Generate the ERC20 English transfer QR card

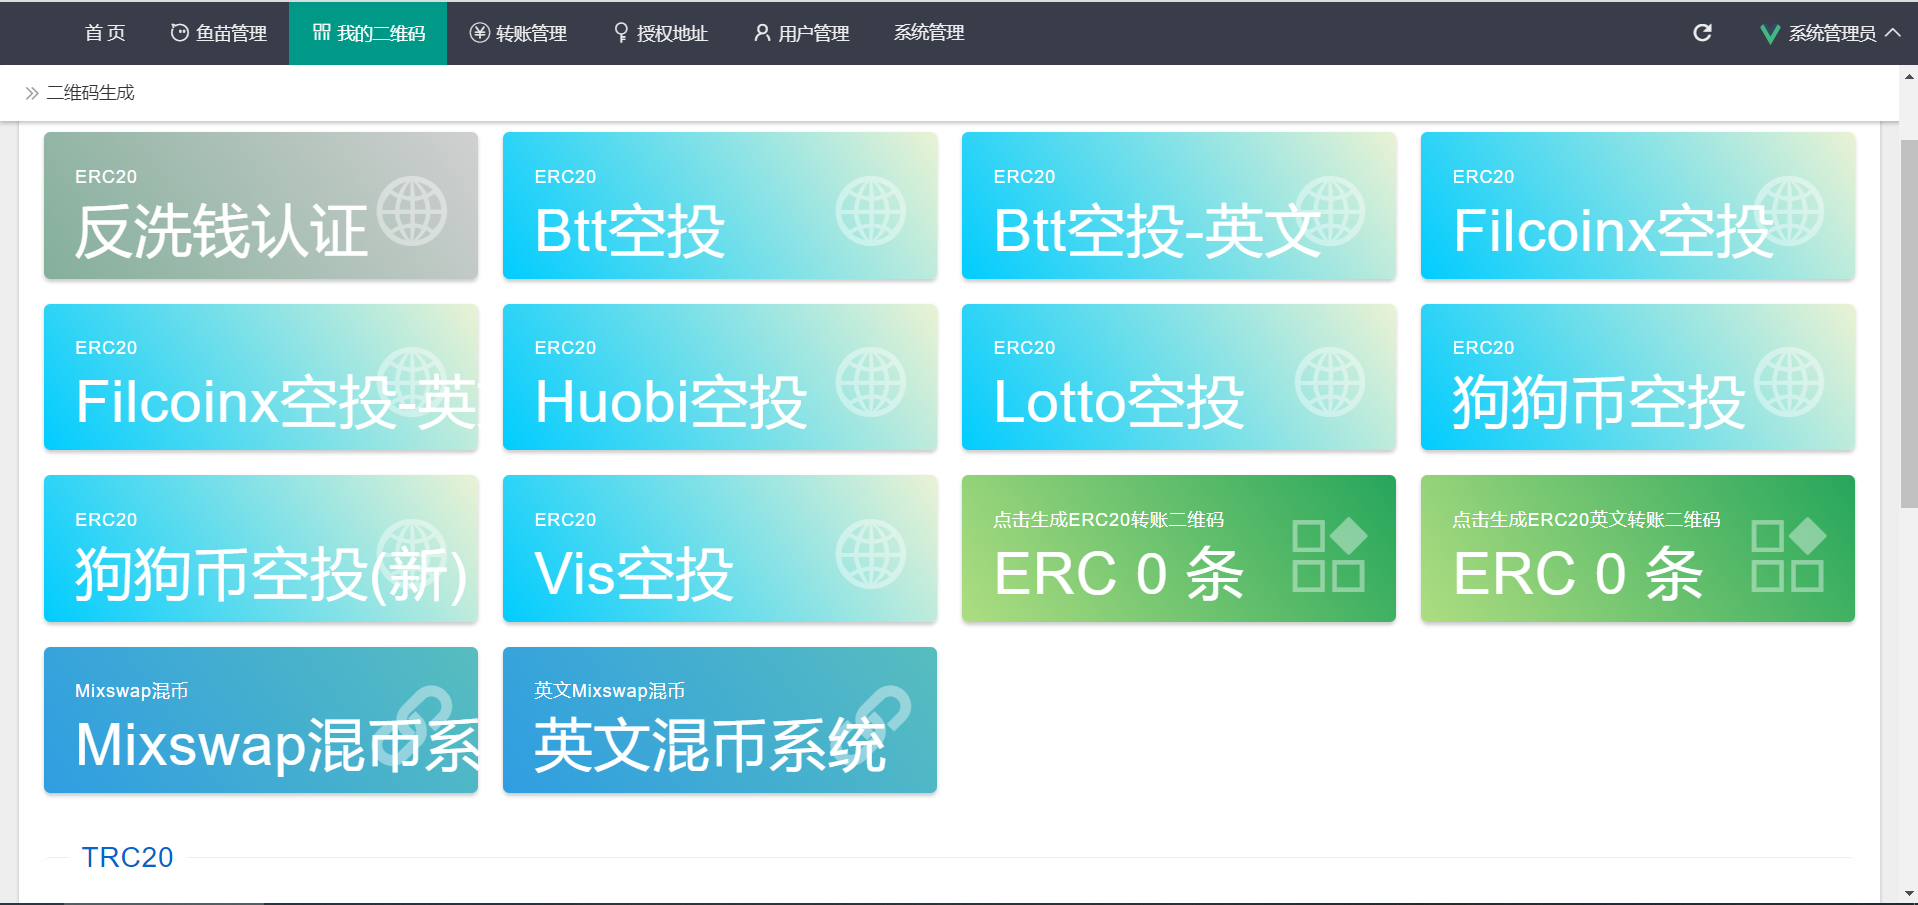pyautogui.click(x=1638, y=548)
